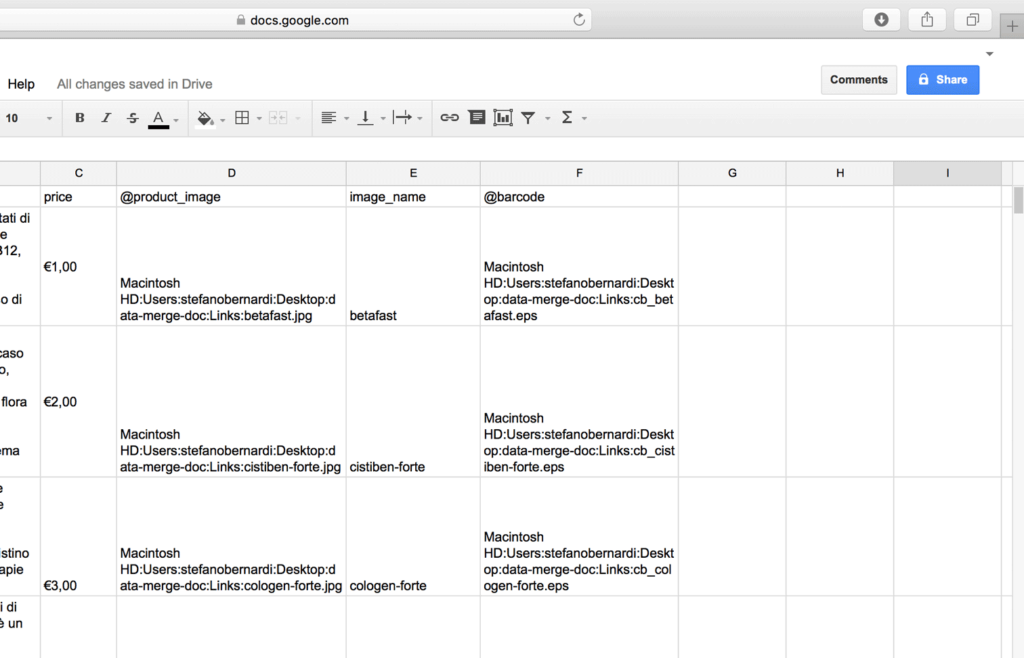Image resolution: width=1024 pixels, height=658 pixels.
Task: Select column D header
Action: coord(231,173)
